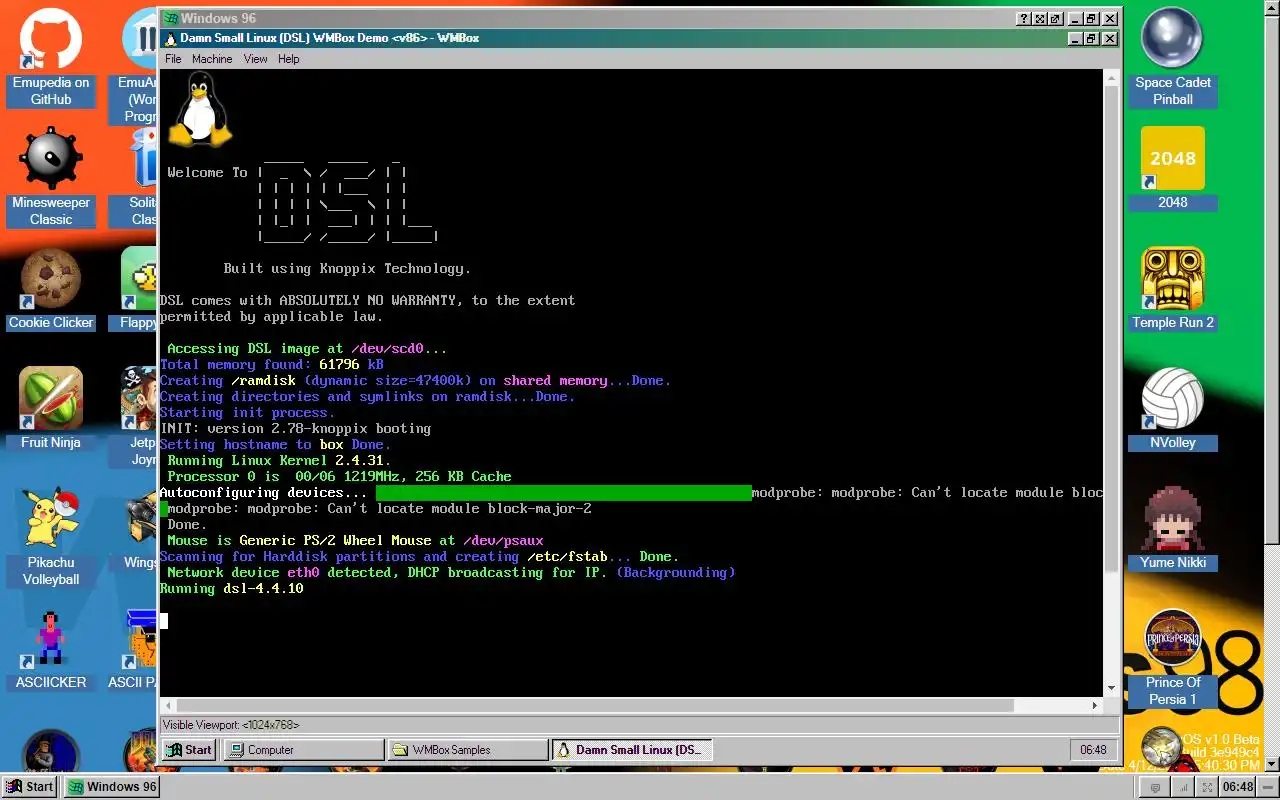The width and height of the screenshot is (1280, 800).
Task: Click the show desktop dash button in tray
Action: 1266,787
